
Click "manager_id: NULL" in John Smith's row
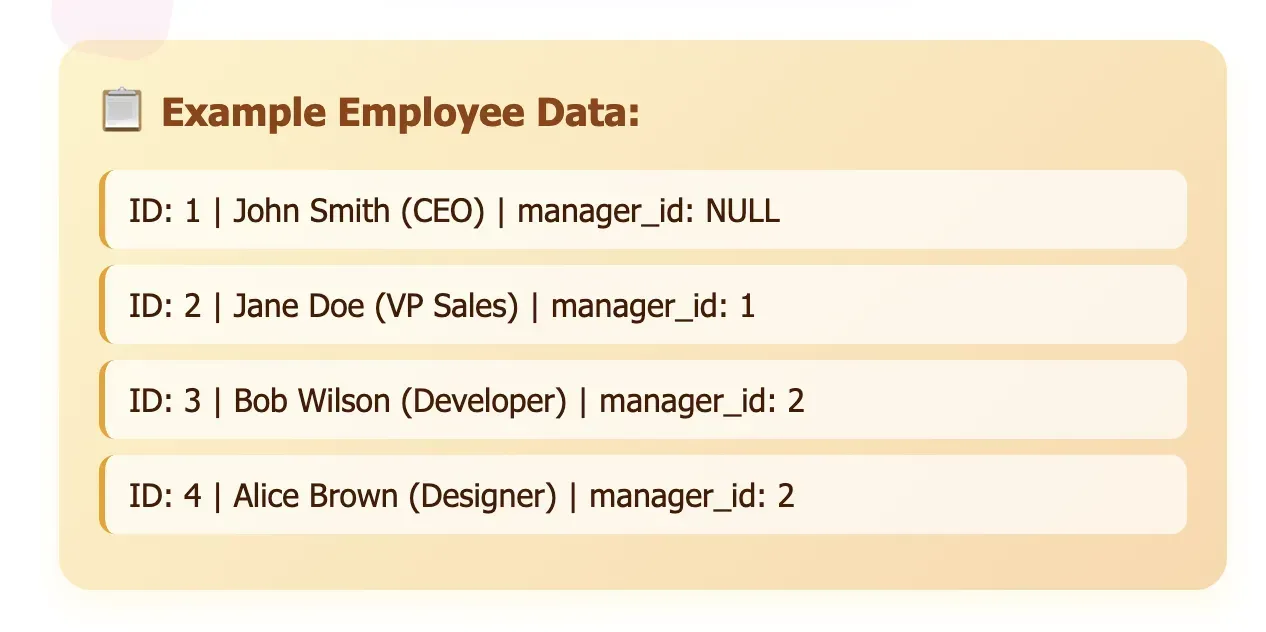tap(648, 211)
